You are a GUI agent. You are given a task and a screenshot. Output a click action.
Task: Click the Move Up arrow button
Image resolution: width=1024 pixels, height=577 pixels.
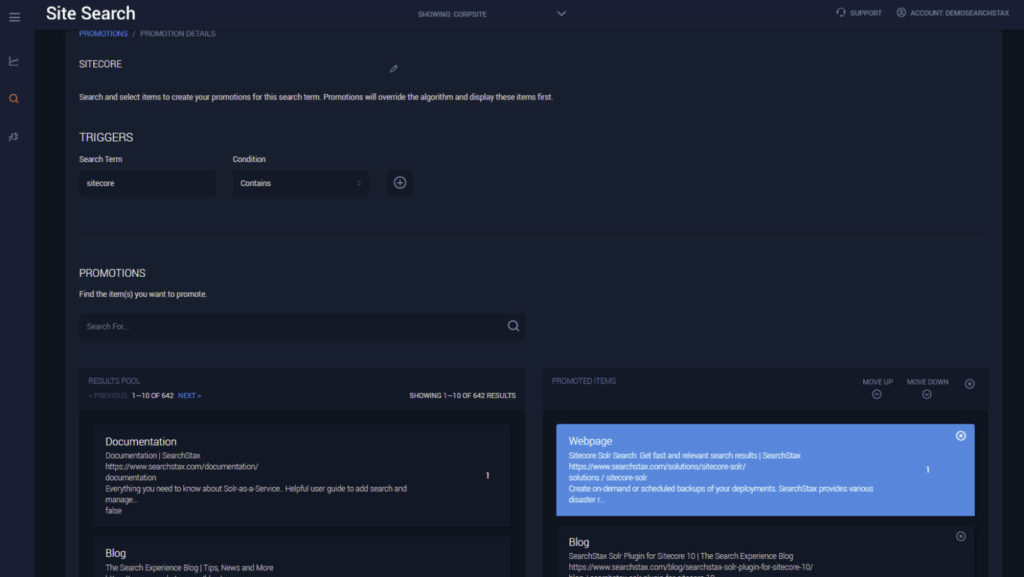tap(877, 394)
